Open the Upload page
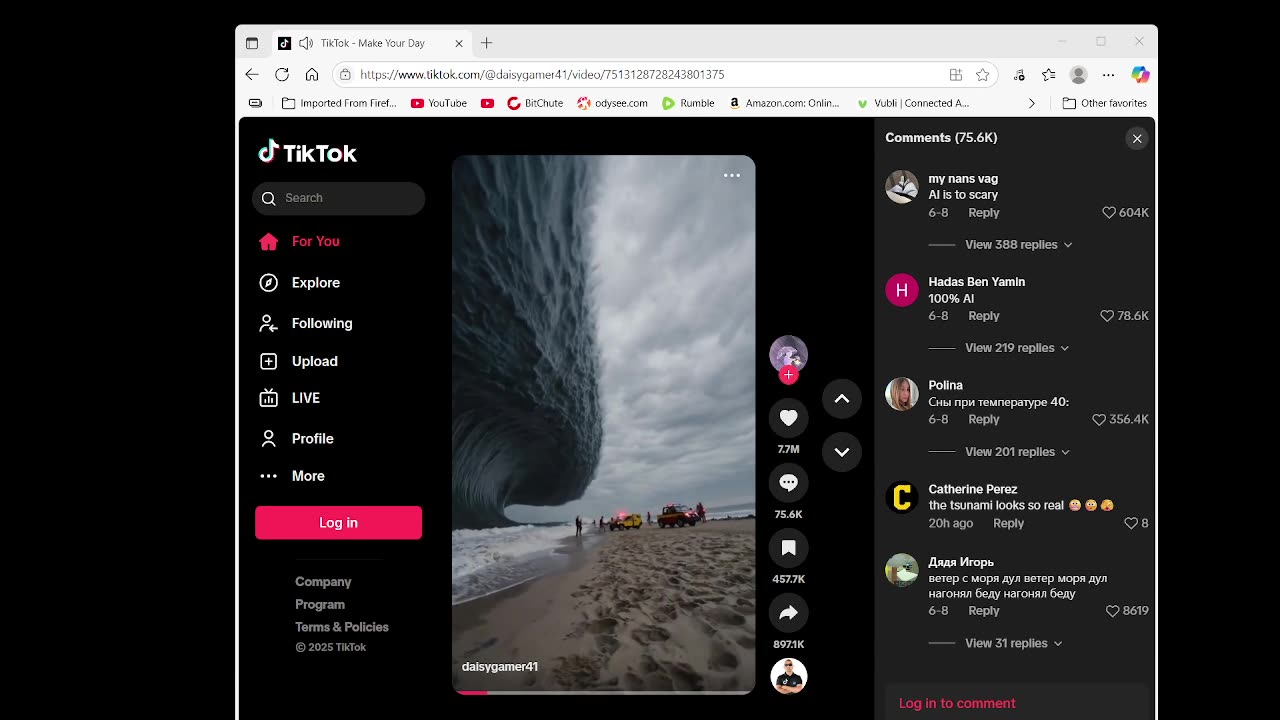 [298, 361]
